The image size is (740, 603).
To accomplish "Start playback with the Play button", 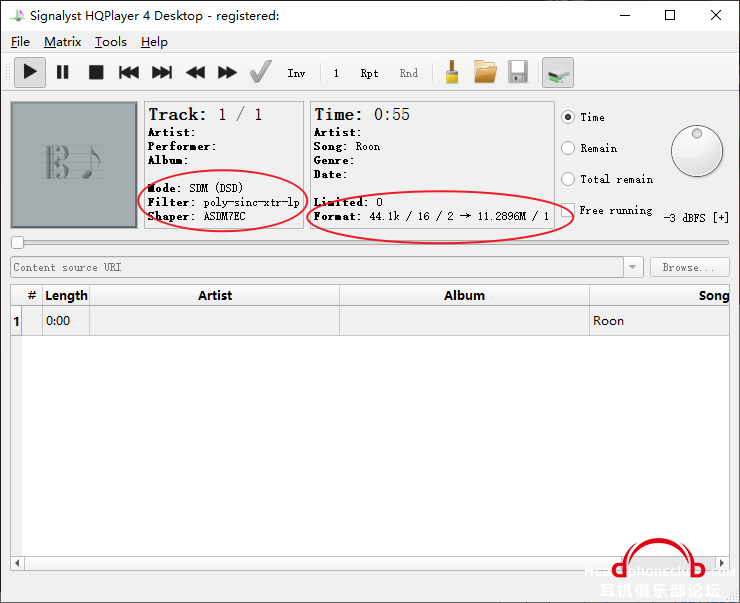I will 30,73.
